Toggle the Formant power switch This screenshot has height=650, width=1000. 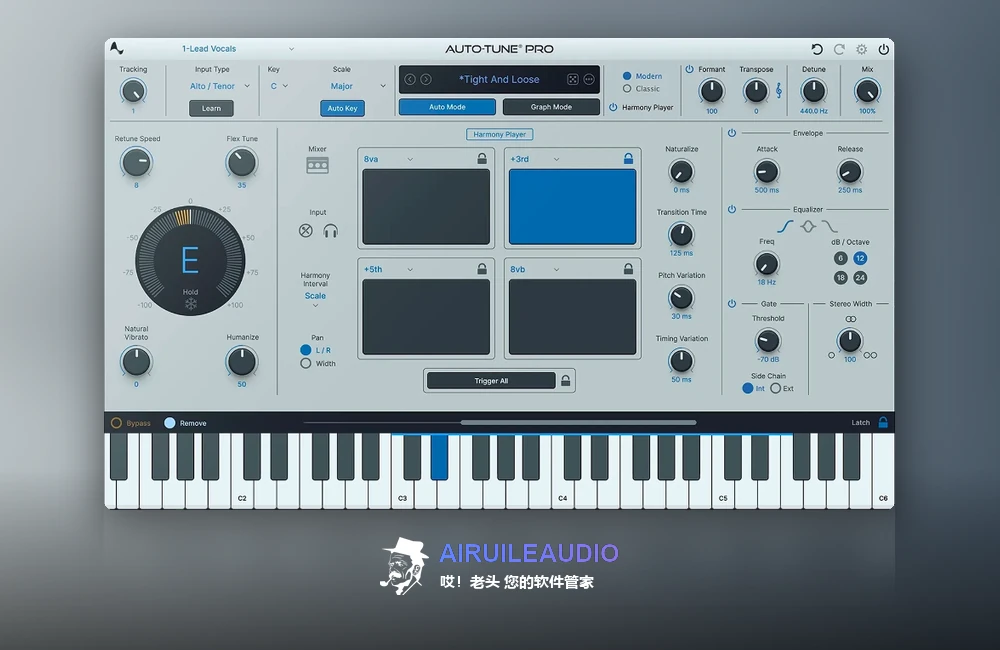(689, 69)
